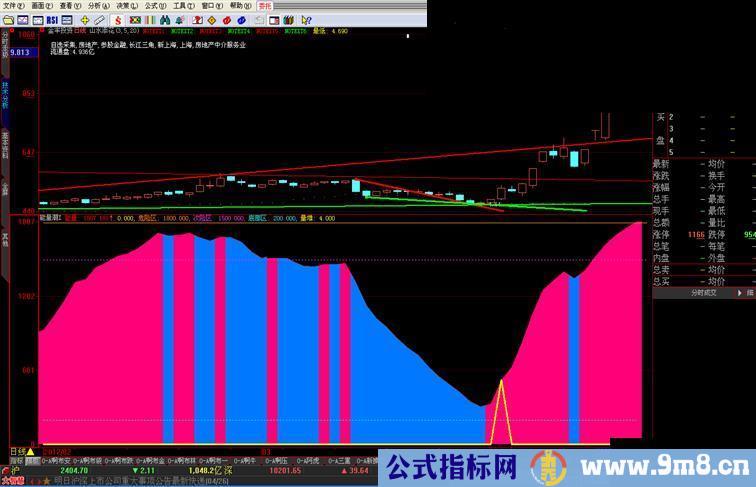Click the 大智慧 logo in status bar
Image resolution: width=756 pixels, height=487 pixels.
pos(12,480)
